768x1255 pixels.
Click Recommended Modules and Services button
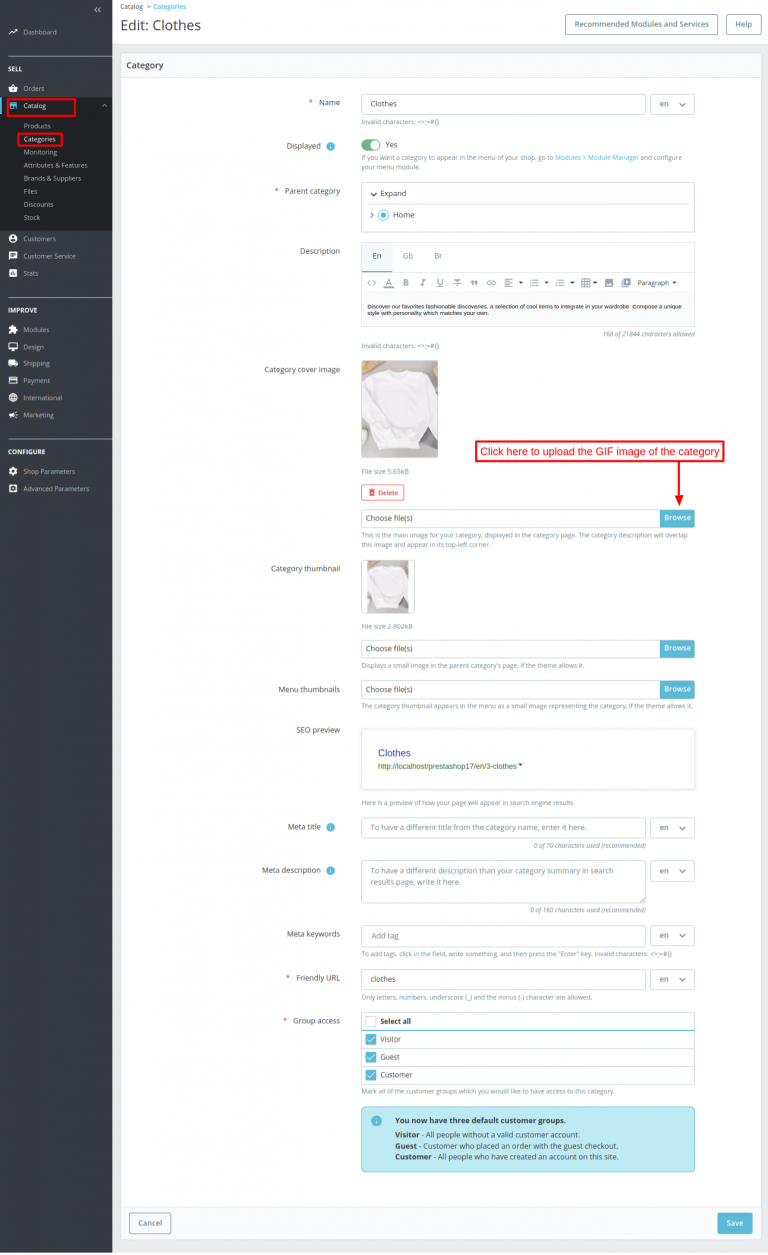coord(641,24)
